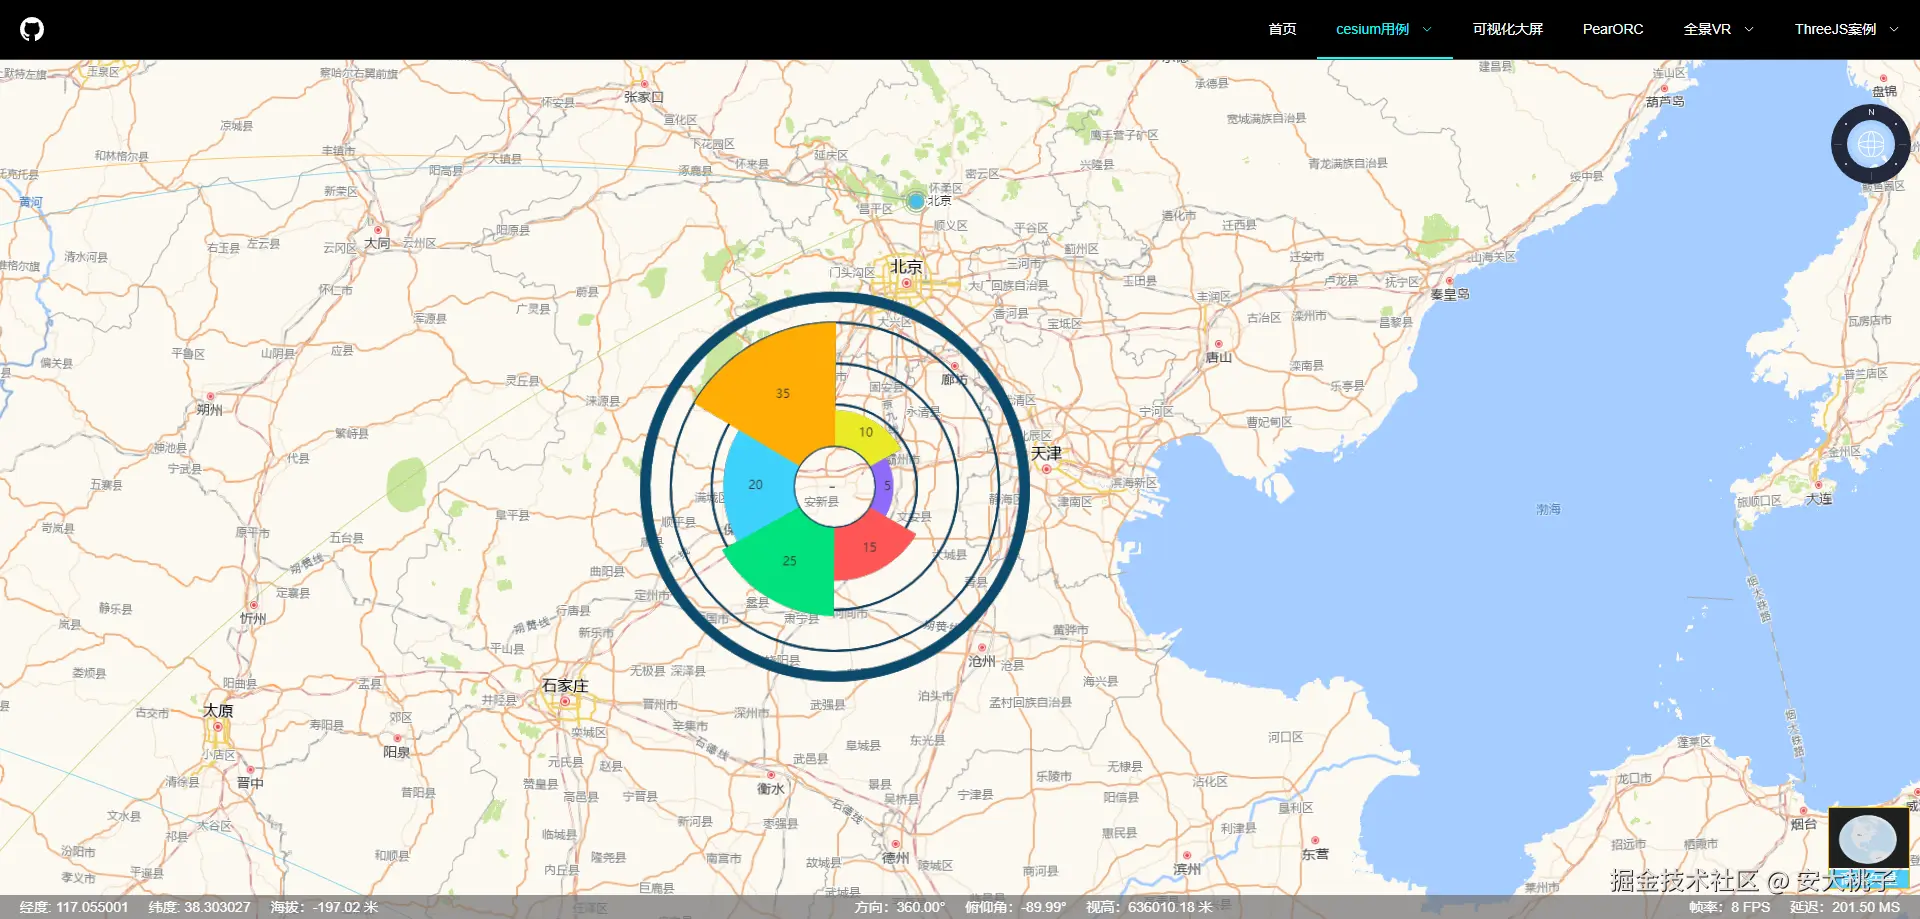This screenshot has height=919, width=1920.
Task: Open the GitHub logo link
Action: tap(32, 29)
